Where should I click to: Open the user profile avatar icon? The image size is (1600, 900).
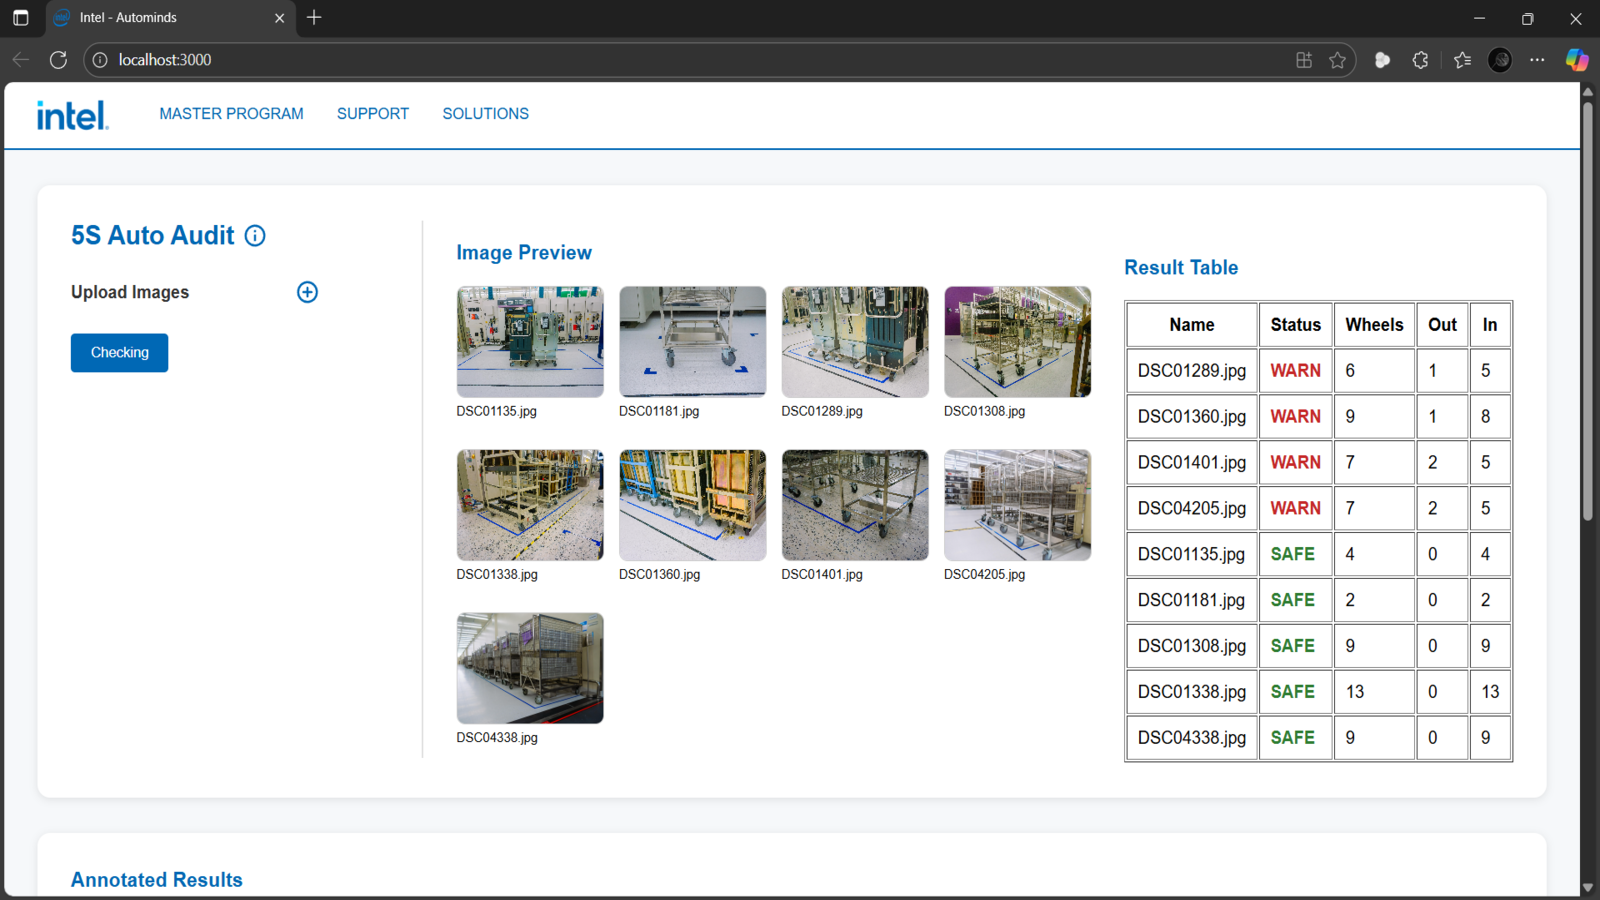(x=1499, y=60)
